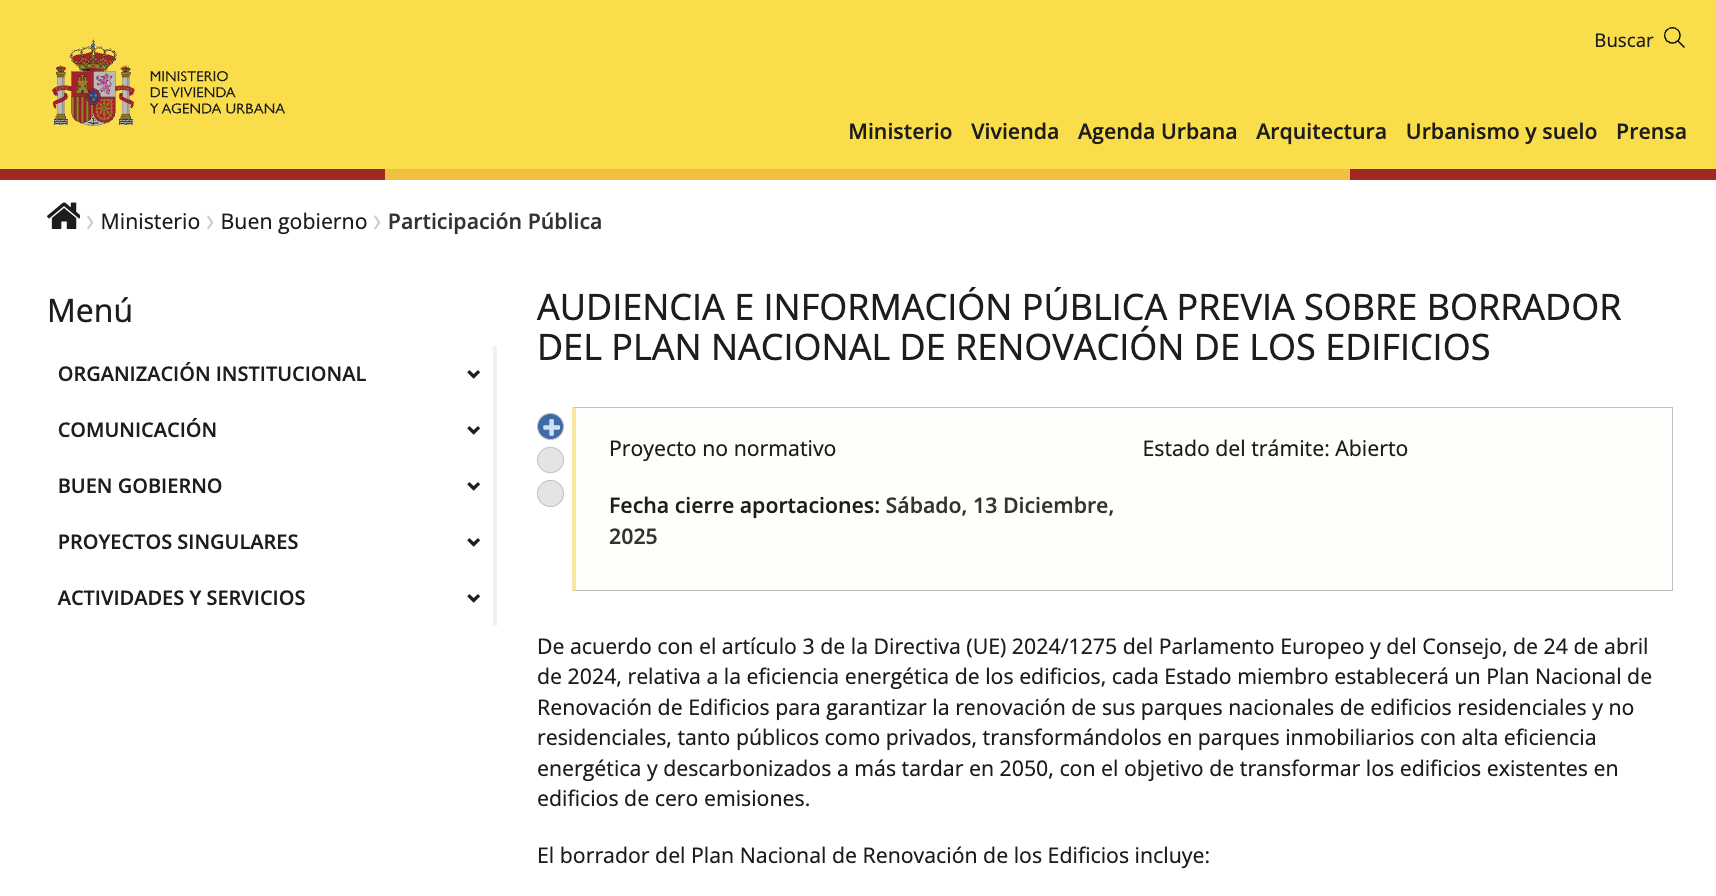
Task: Click paragraph beginning 'De acuerdo con el artículo 3'
Action: pos(1094,722)
